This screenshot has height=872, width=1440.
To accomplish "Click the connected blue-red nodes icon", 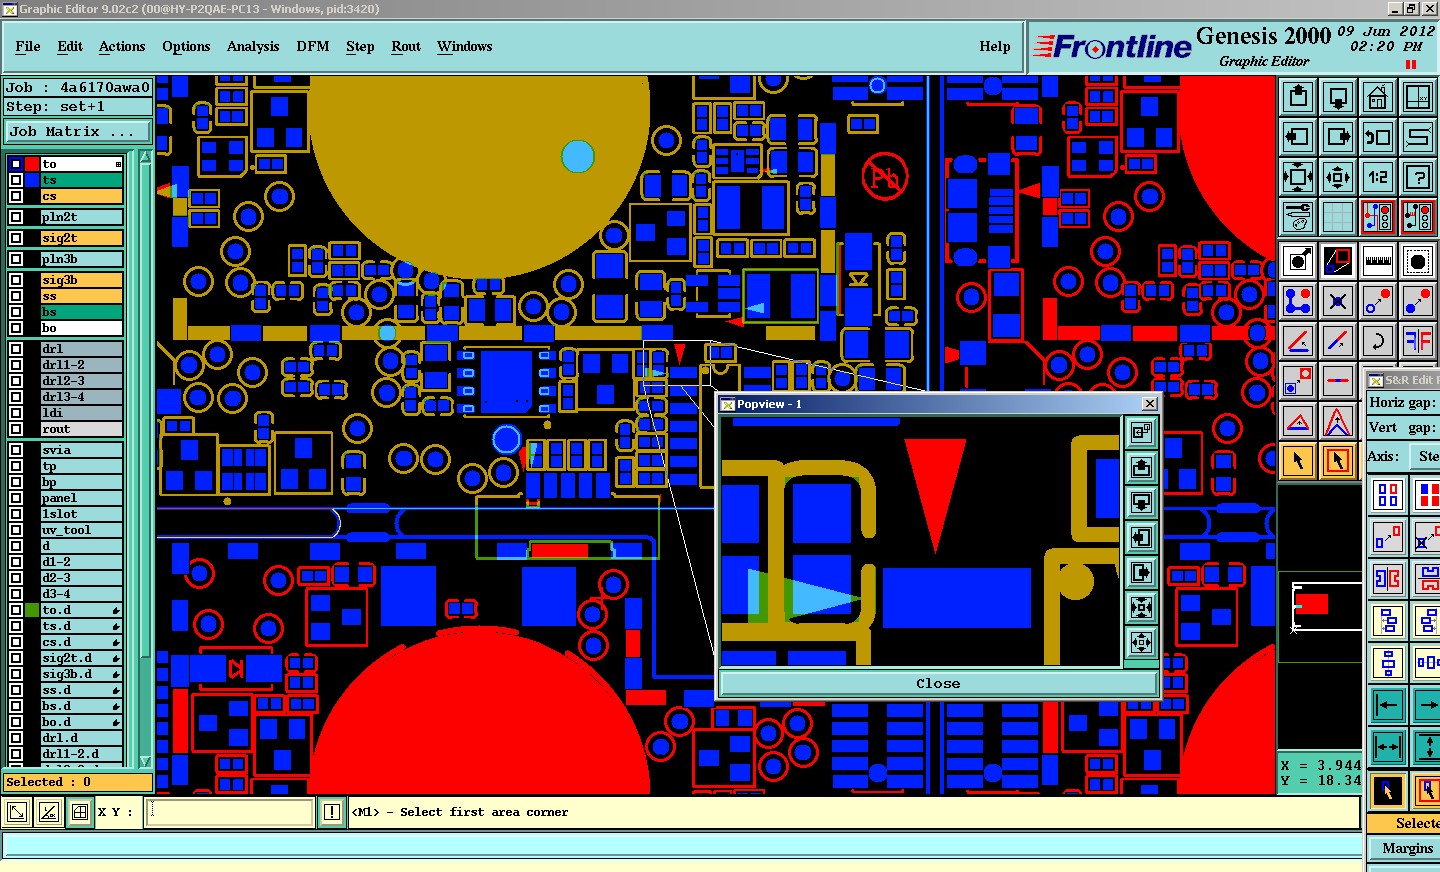I will tap(1298, 301).
